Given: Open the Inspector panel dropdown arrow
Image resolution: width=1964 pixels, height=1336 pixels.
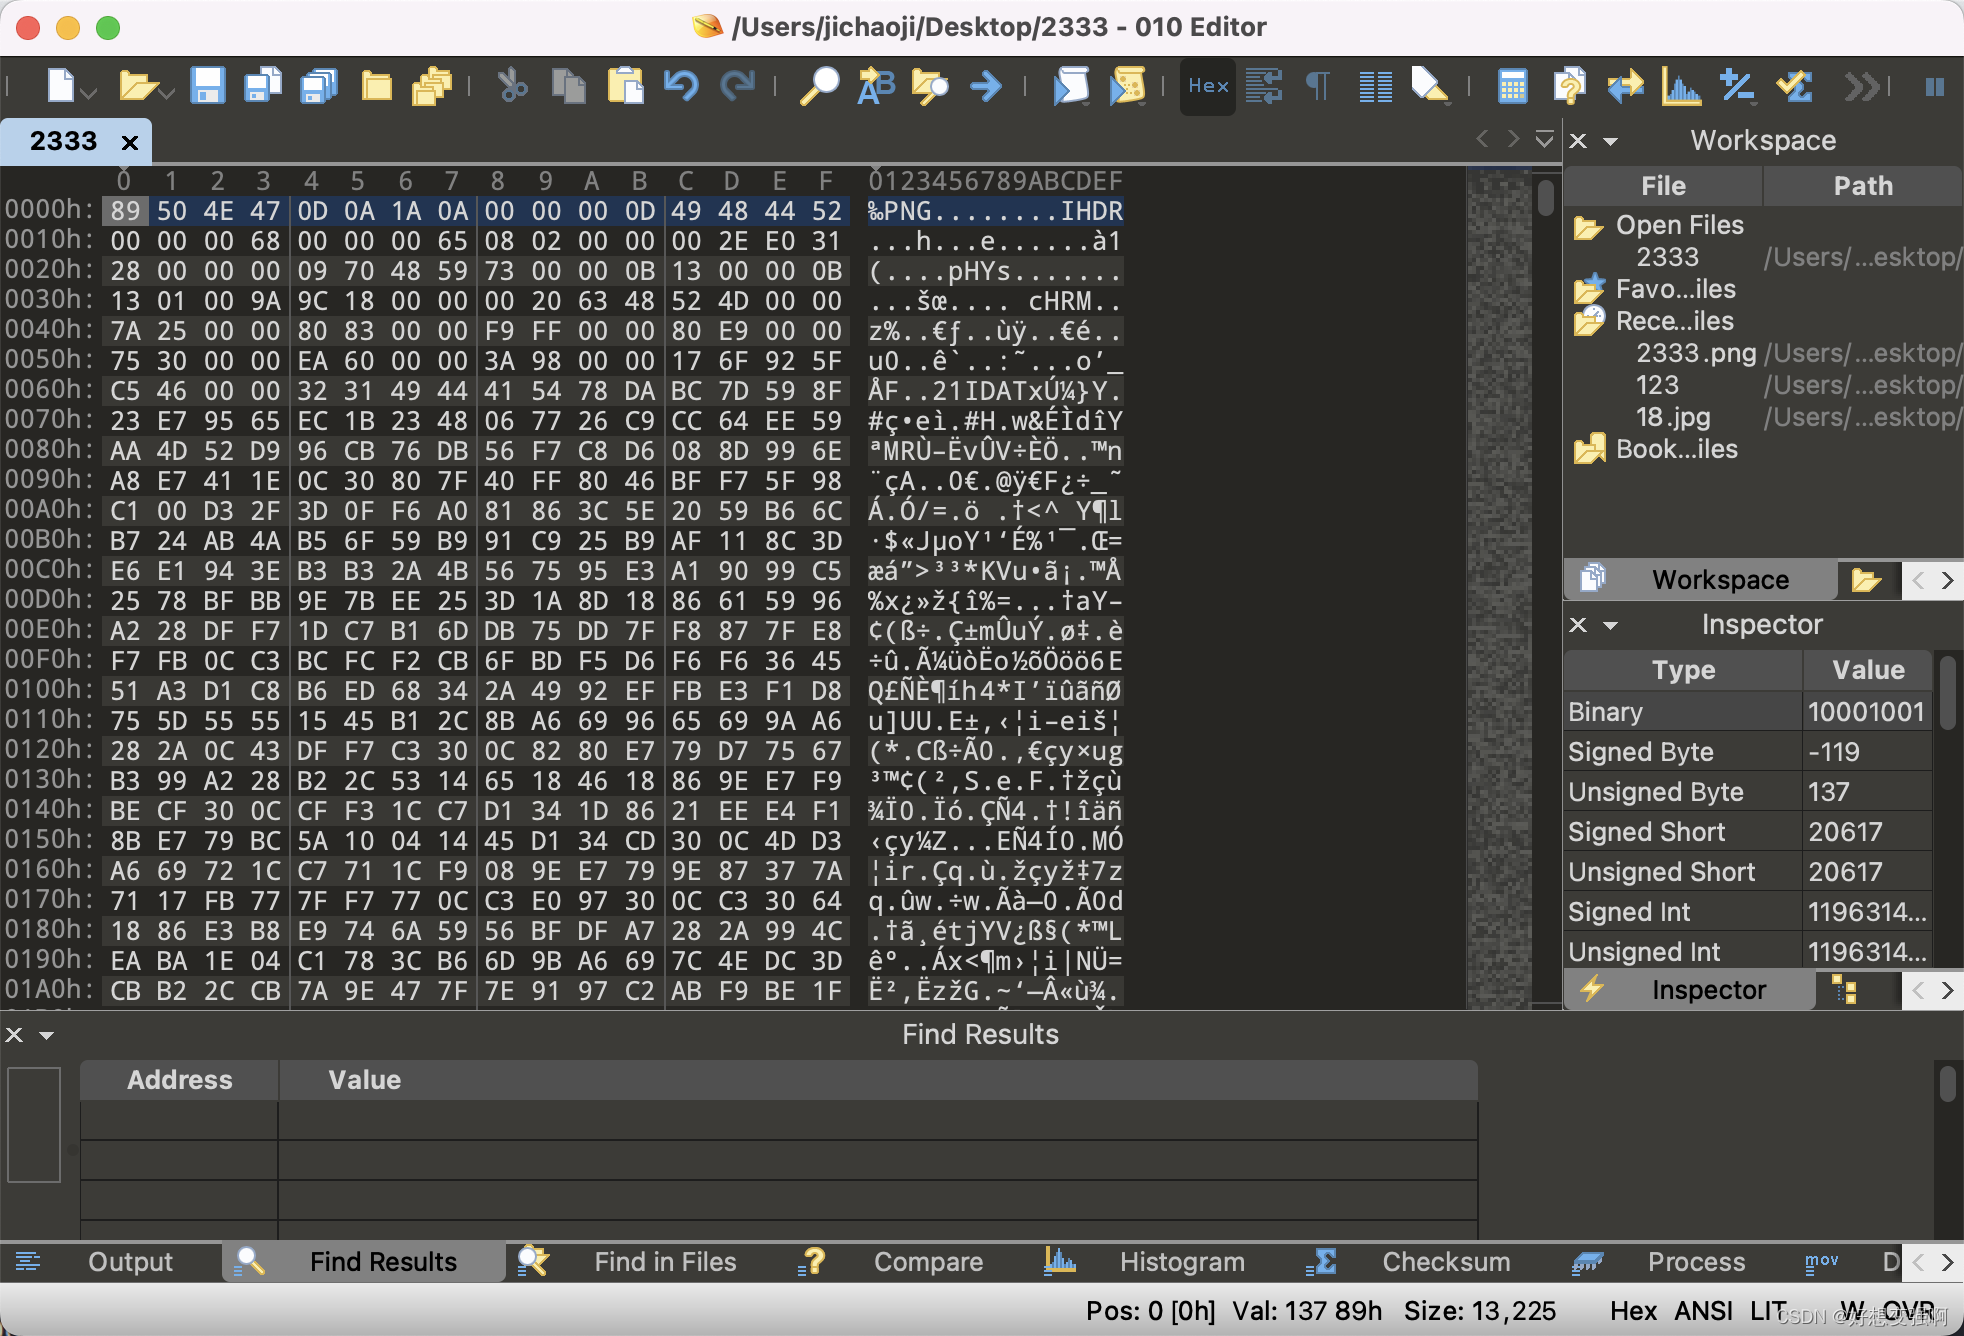Looking at the screenshot, I should click(x=1610, y=625).
